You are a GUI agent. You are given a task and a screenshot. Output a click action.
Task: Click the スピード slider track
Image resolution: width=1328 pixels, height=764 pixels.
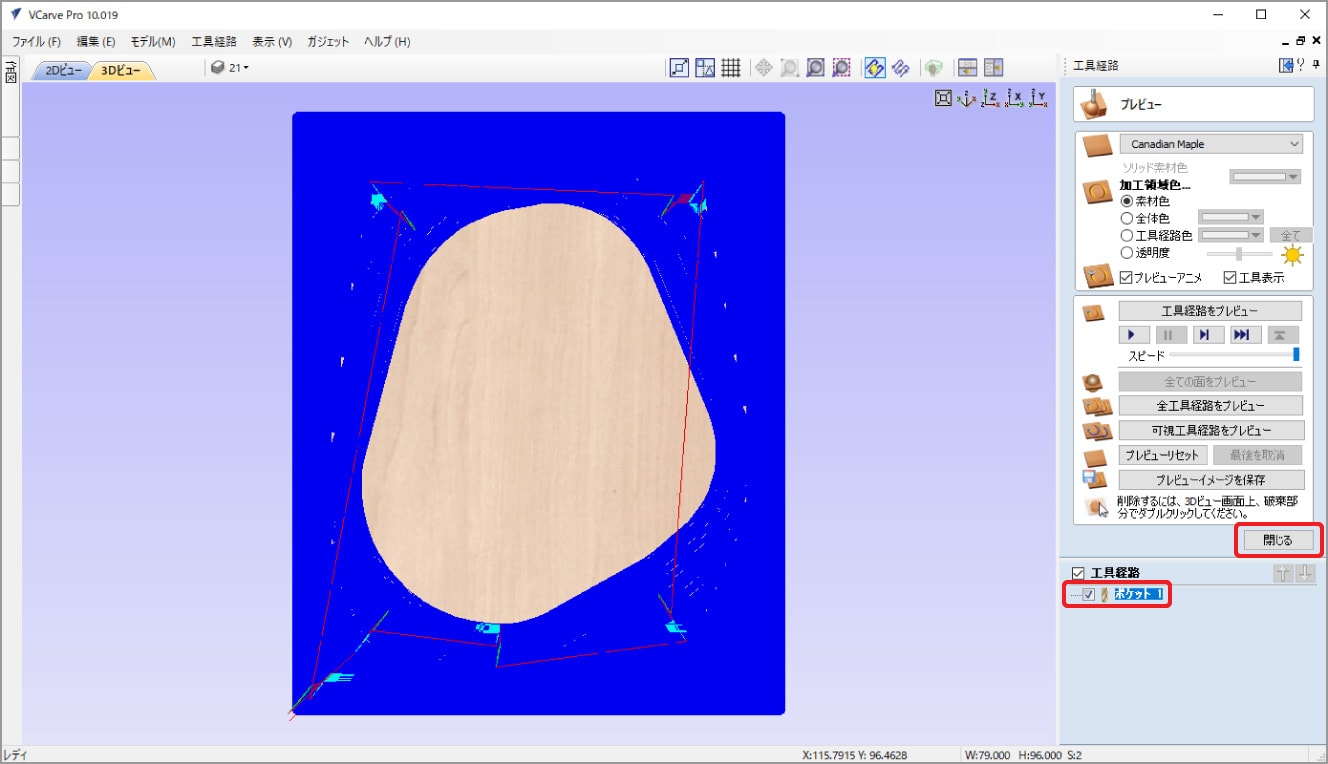(1230, 355)
